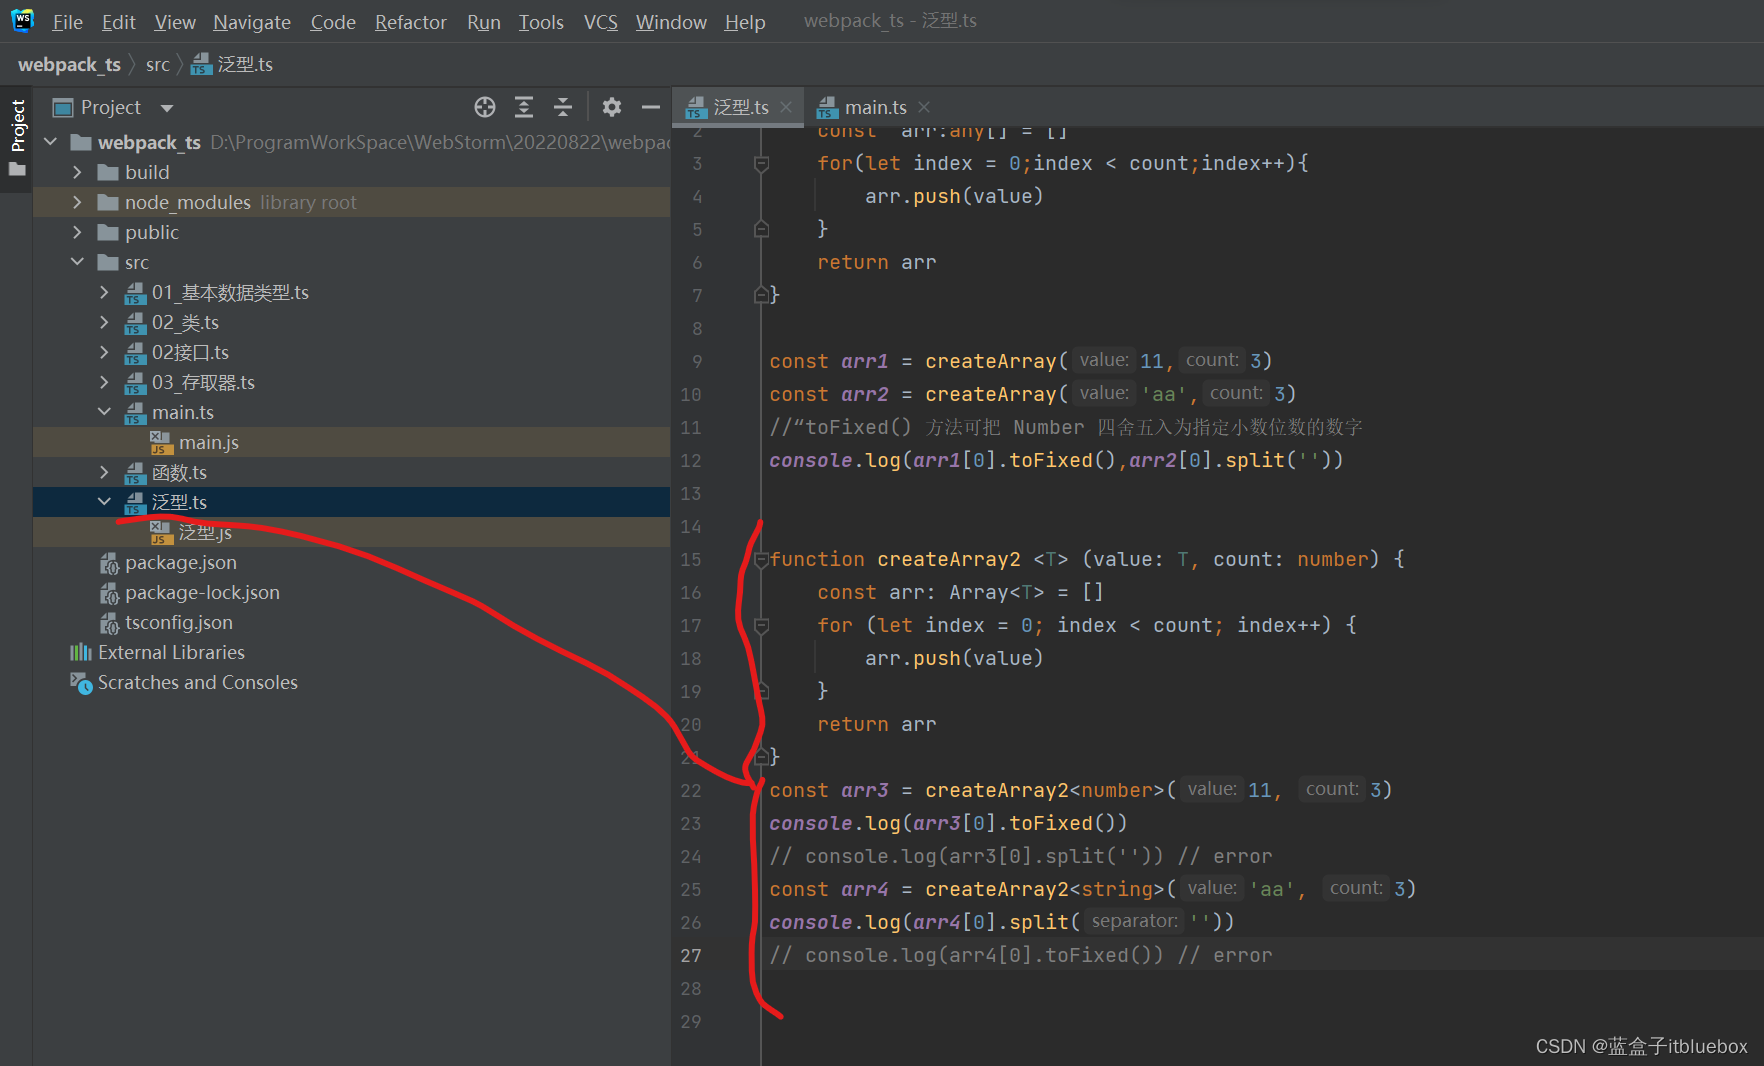Close the main.ts editor tab
This screenshot has height=1066, width=1764.
(924, 107)
